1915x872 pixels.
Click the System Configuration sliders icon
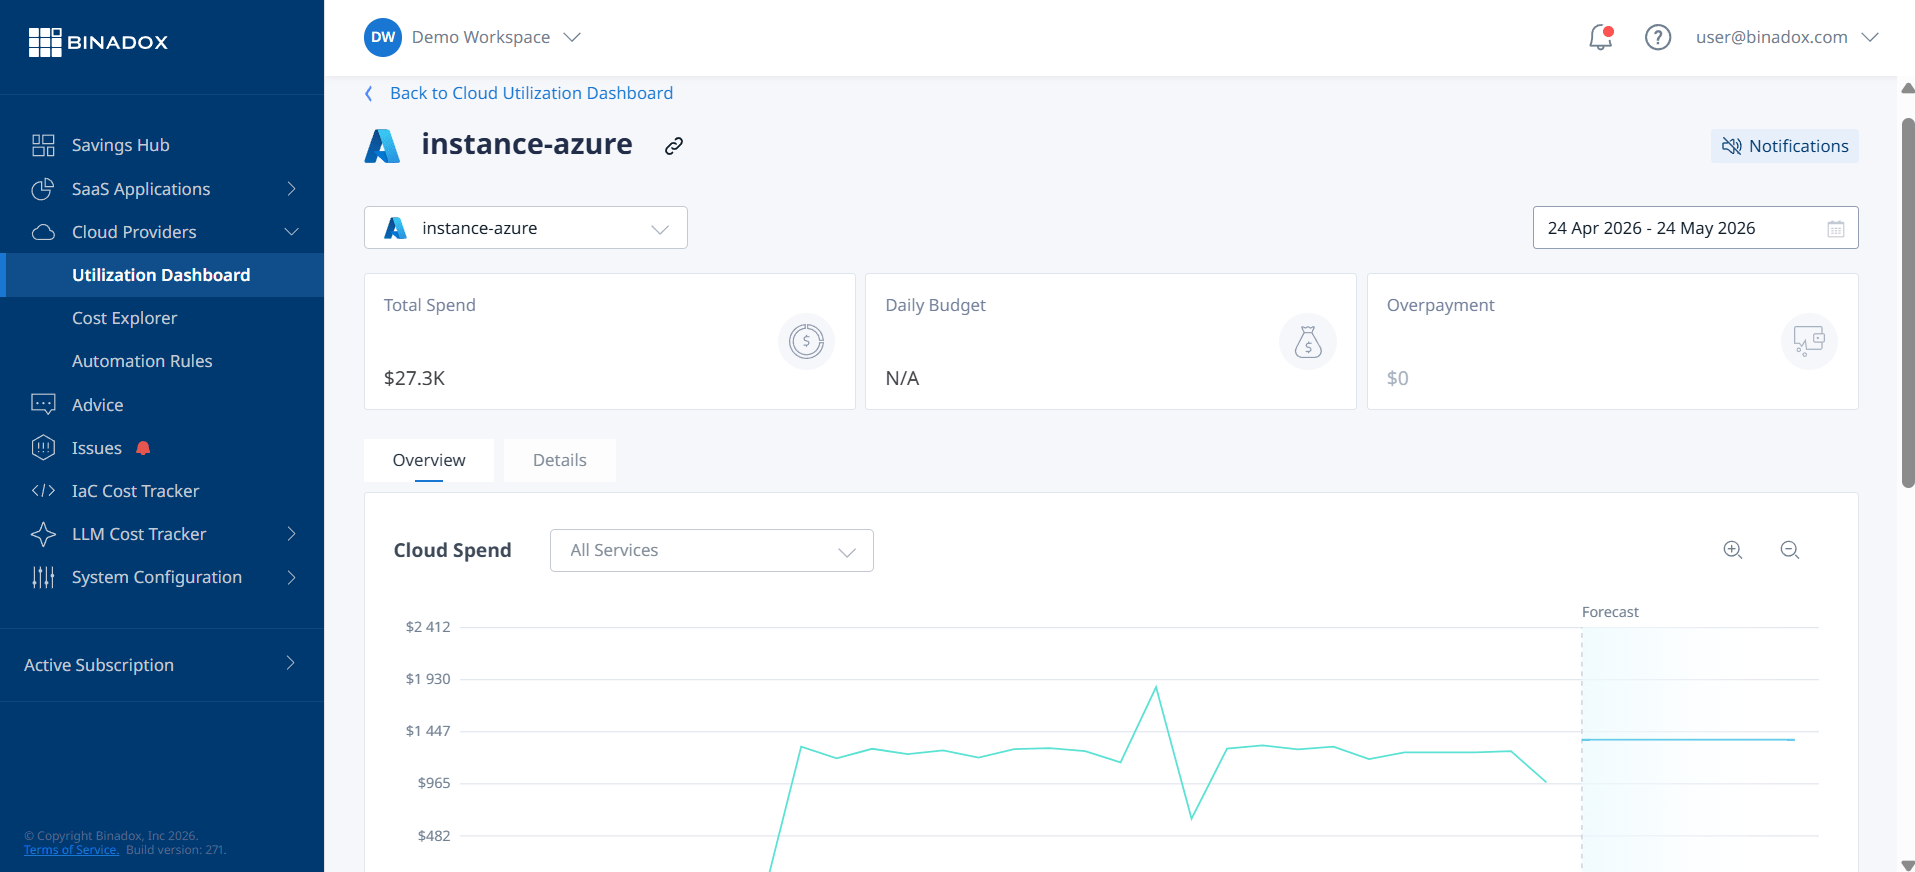pos(43,577)
